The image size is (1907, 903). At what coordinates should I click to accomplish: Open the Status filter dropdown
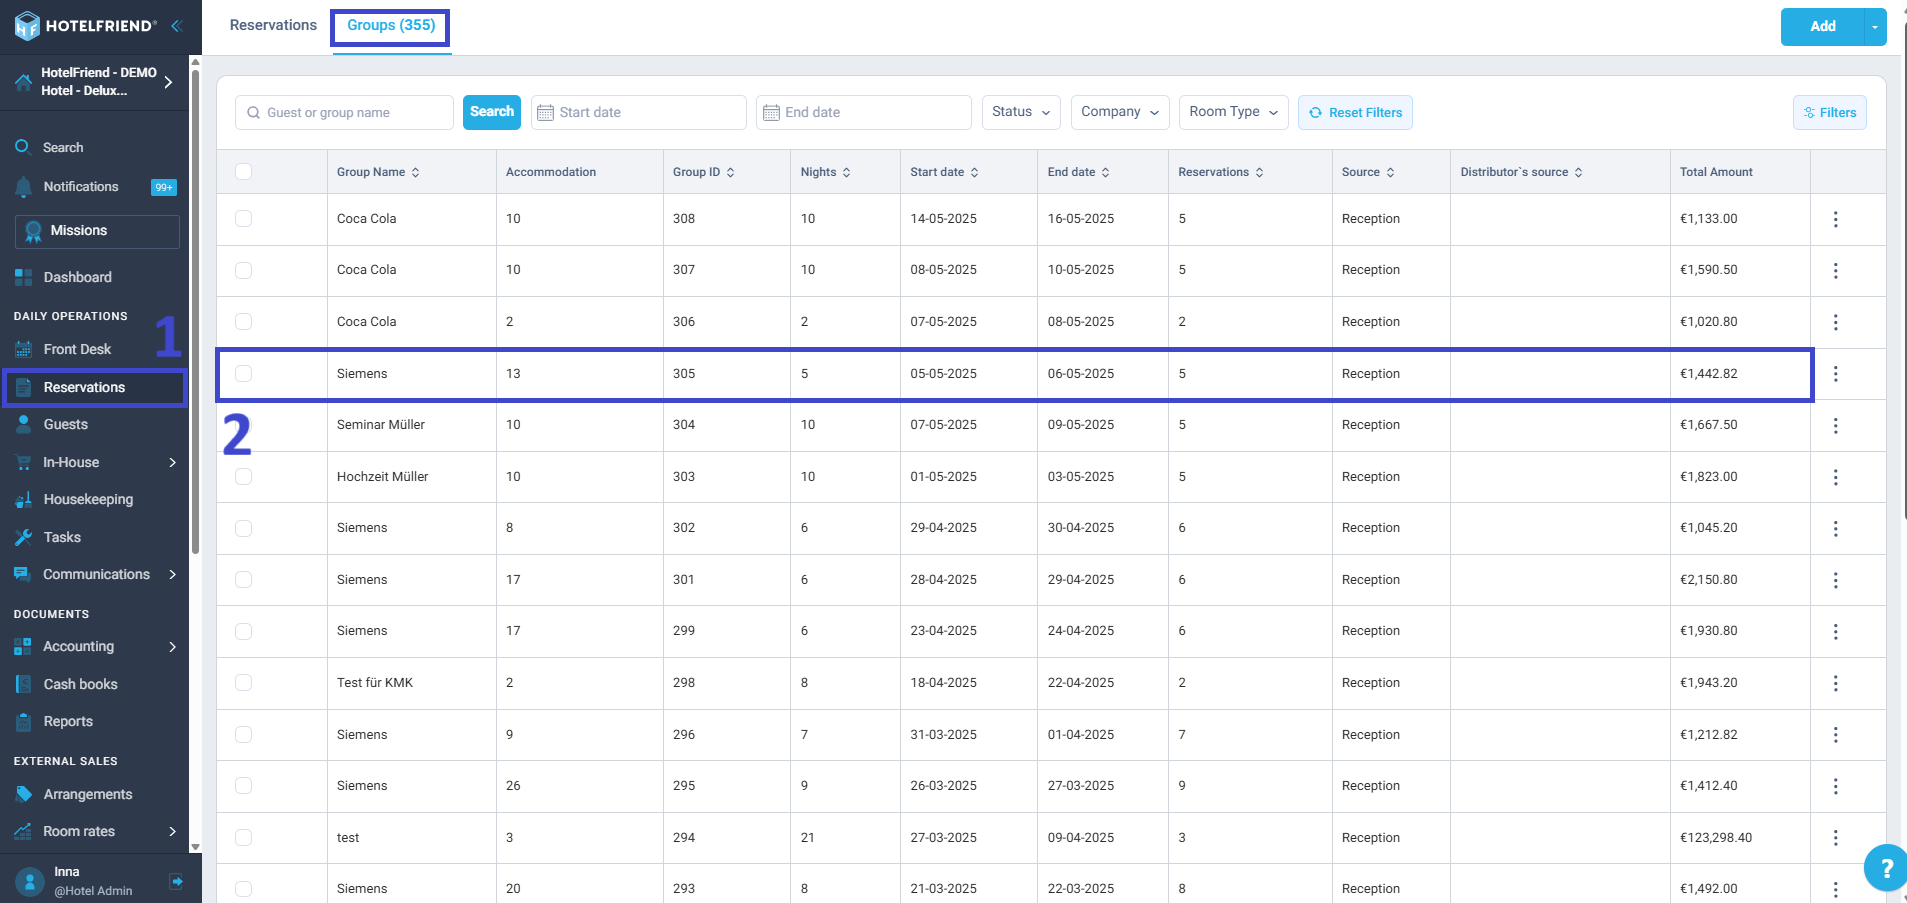coord(1021,112)
